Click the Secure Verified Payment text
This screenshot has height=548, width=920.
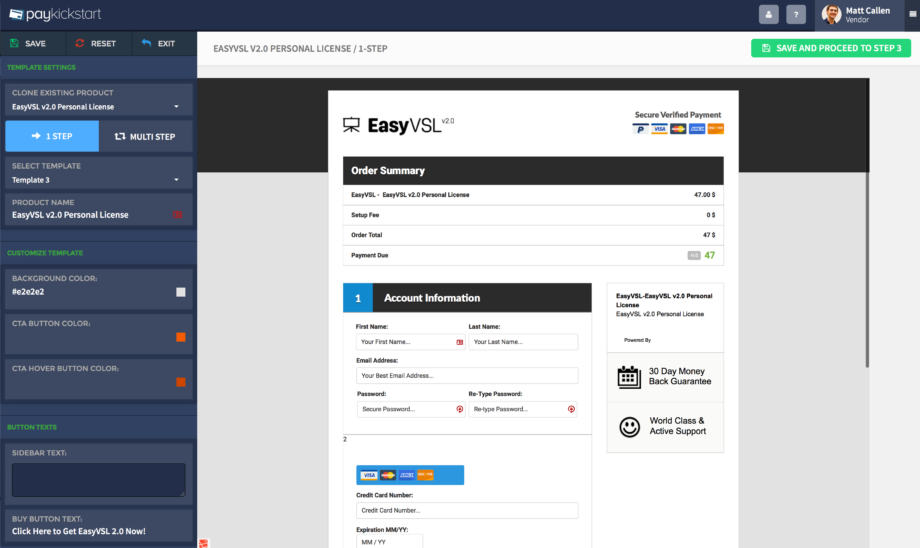(x=678, y=115)
